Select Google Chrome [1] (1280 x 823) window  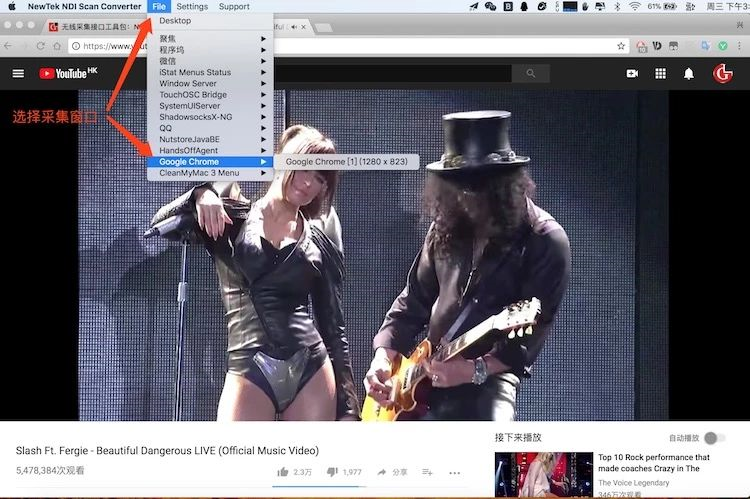[347, 162]
